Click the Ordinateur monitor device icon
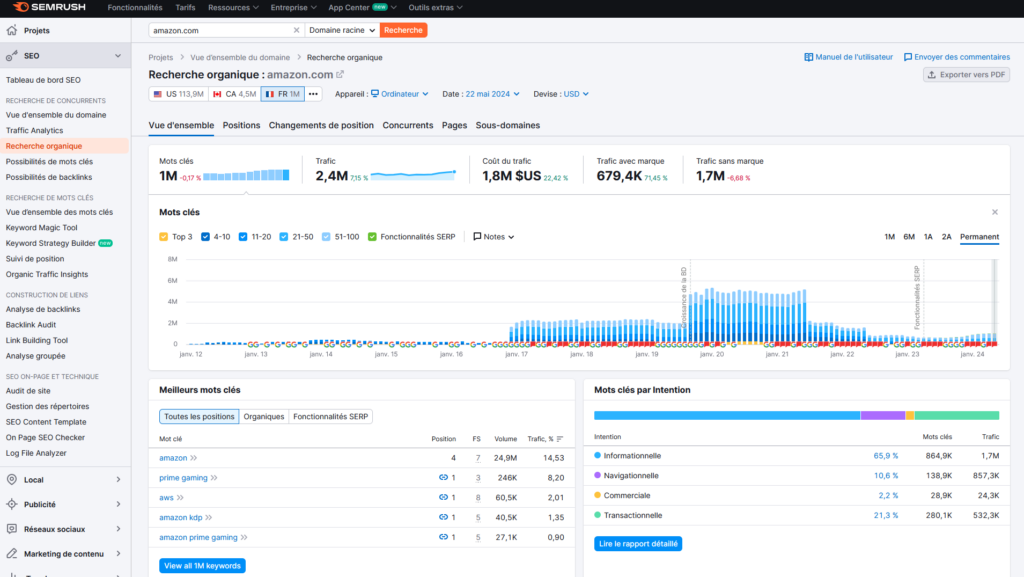This screenshot has height=577, width=1024. click(x=375, y=94)
